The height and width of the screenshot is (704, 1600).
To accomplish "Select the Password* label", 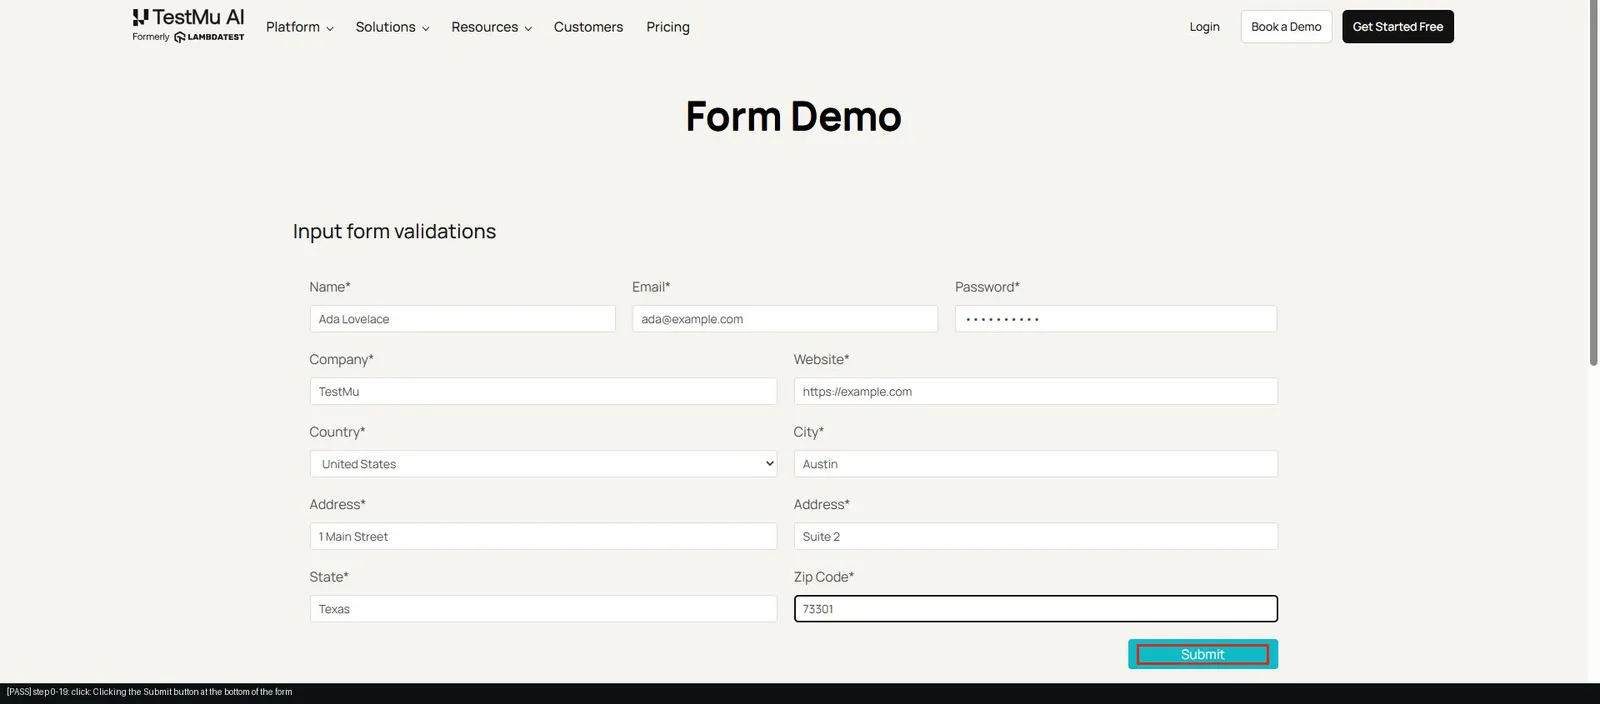I will (x=987, y=287).
